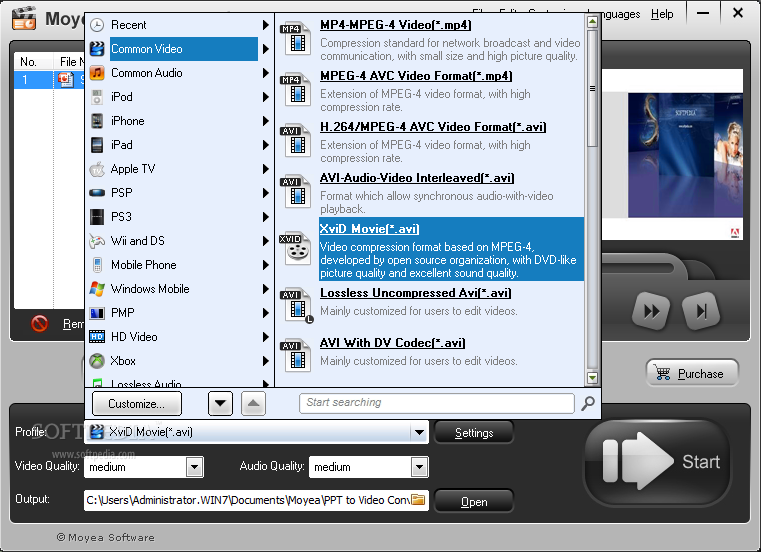Click the Recent clock icon
This screenshot has width=761, height=552.
coord(97,25)
